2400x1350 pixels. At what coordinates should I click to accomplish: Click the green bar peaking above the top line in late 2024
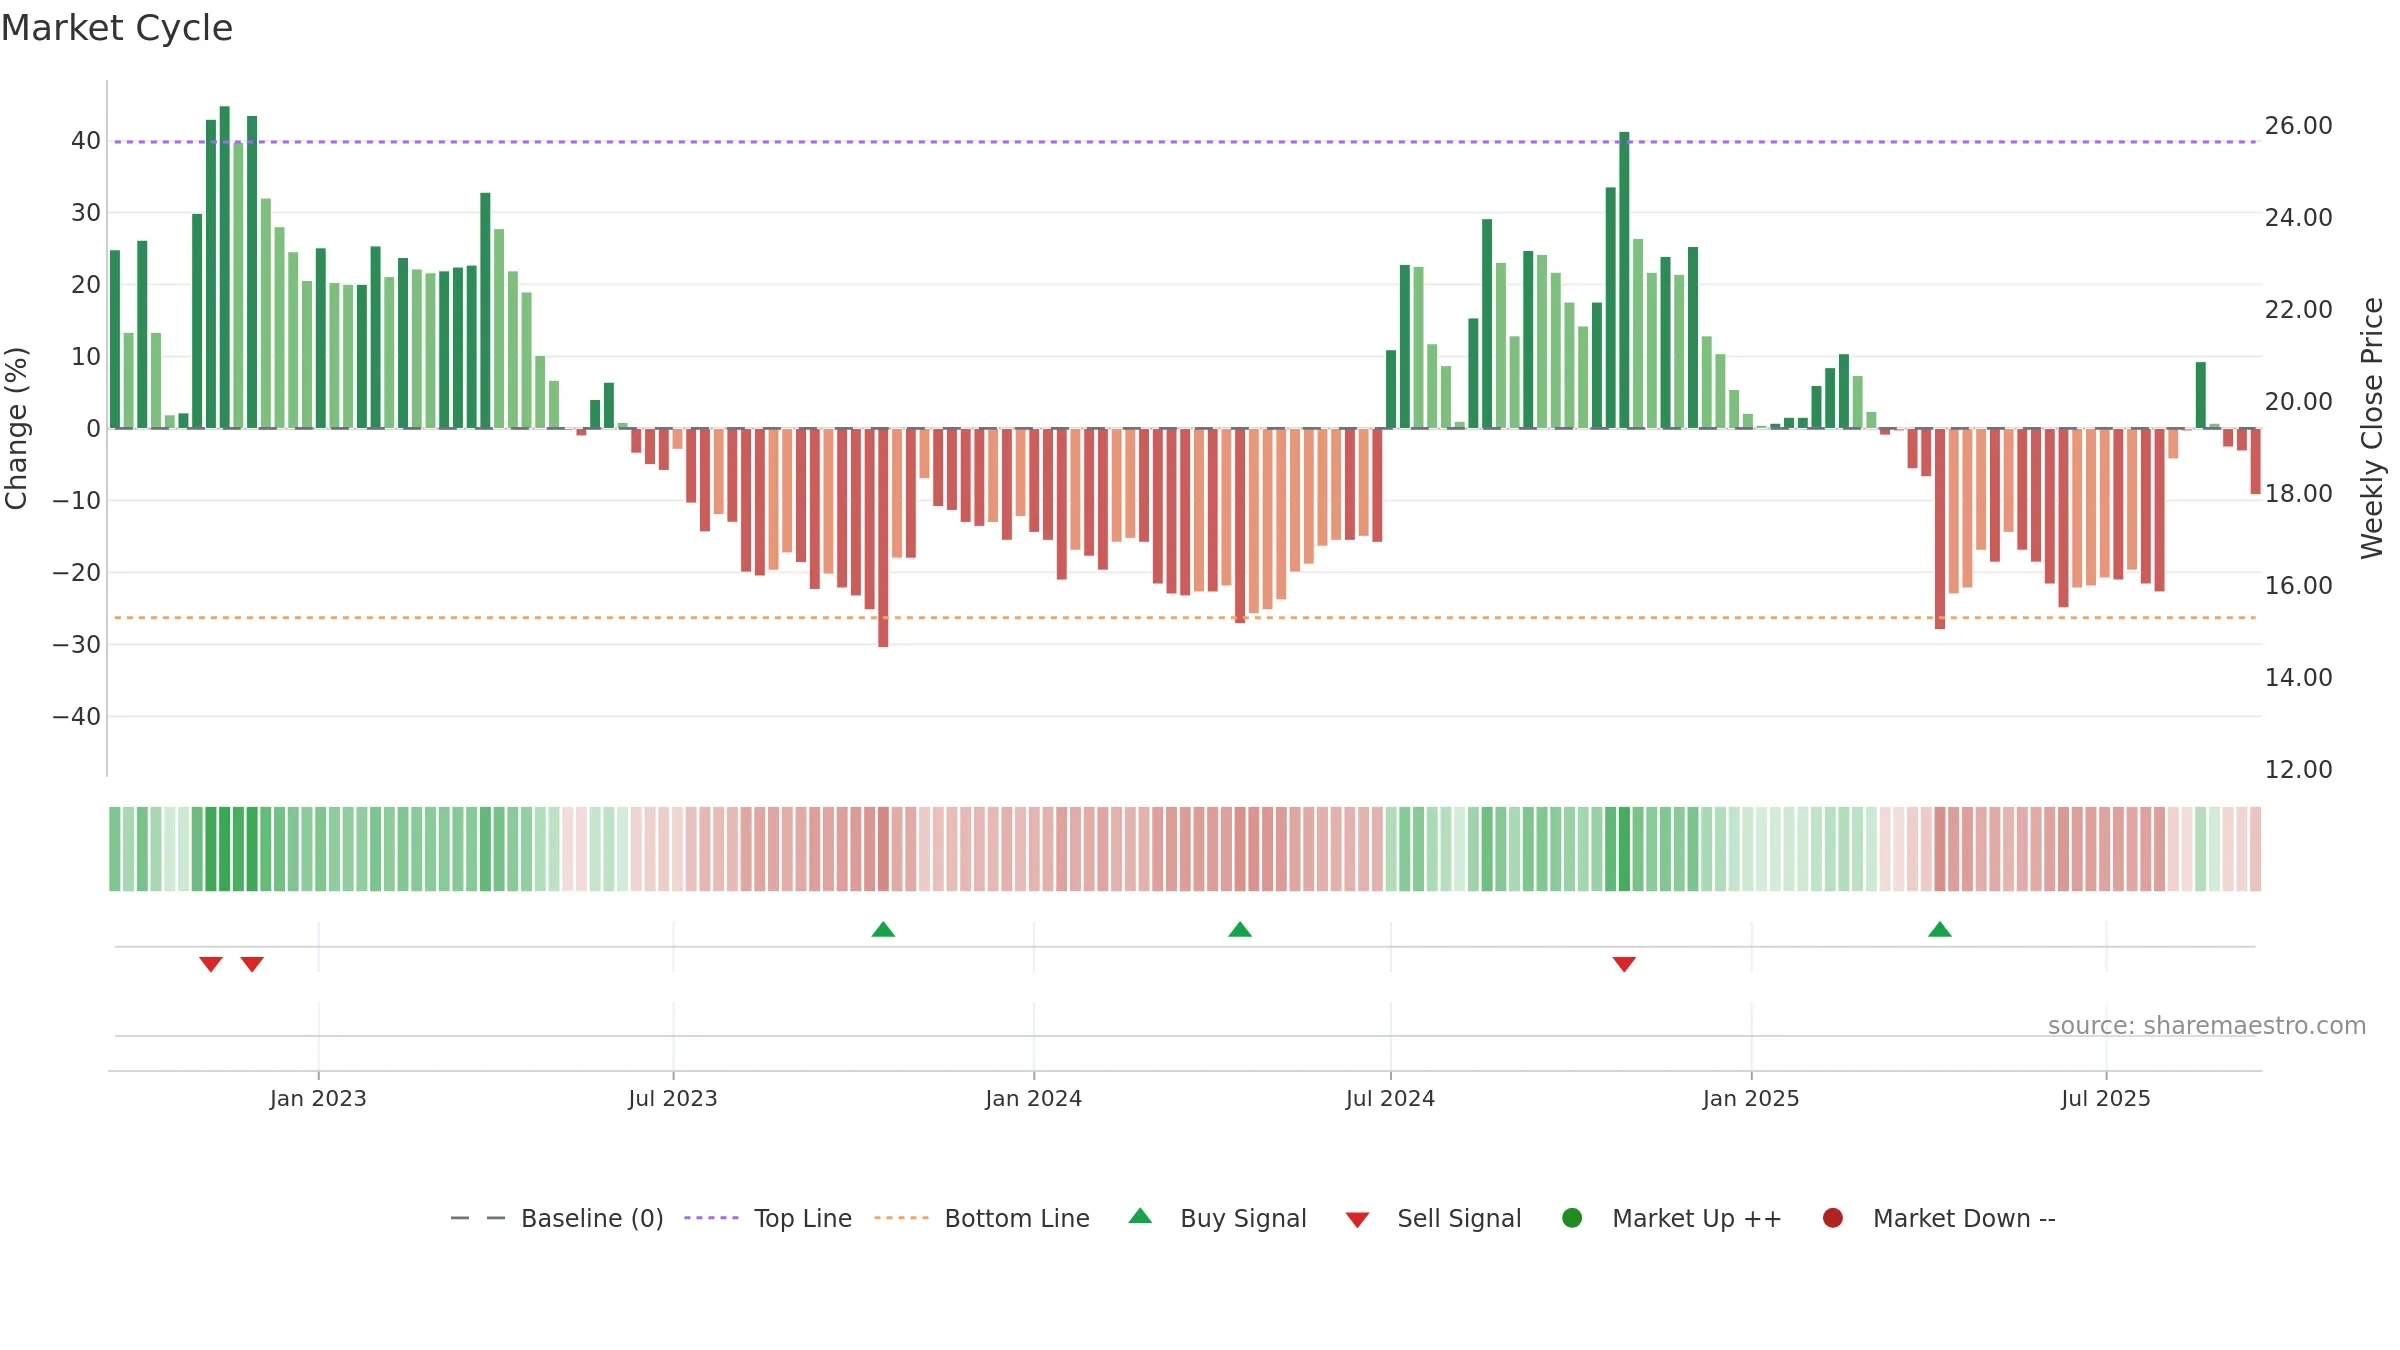(1624, 280)
